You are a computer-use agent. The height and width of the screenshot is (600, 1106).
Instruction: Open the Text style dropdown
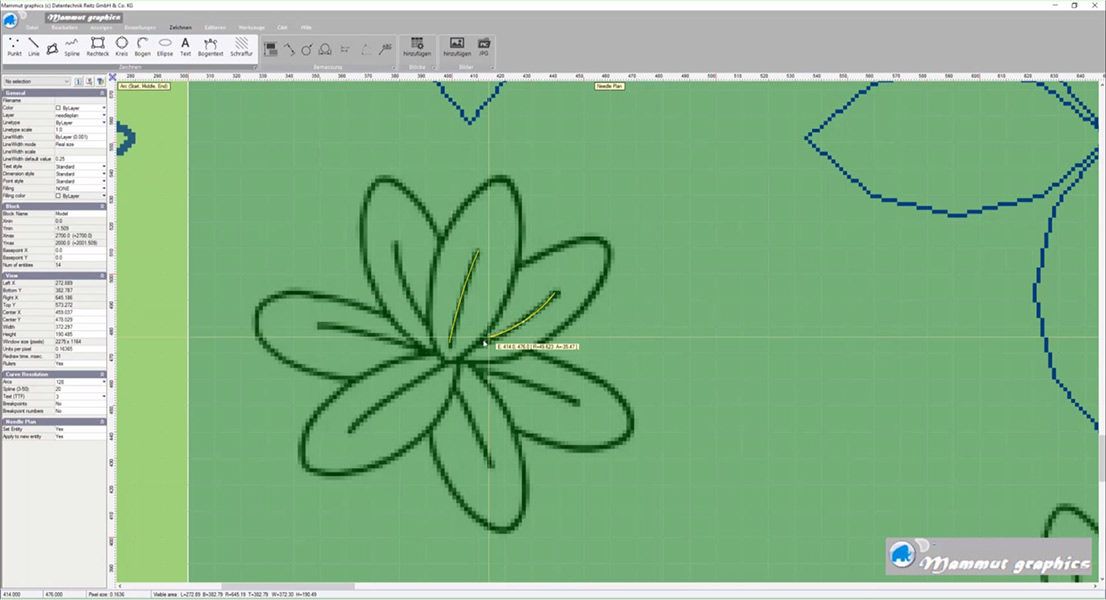coord(104,166)
